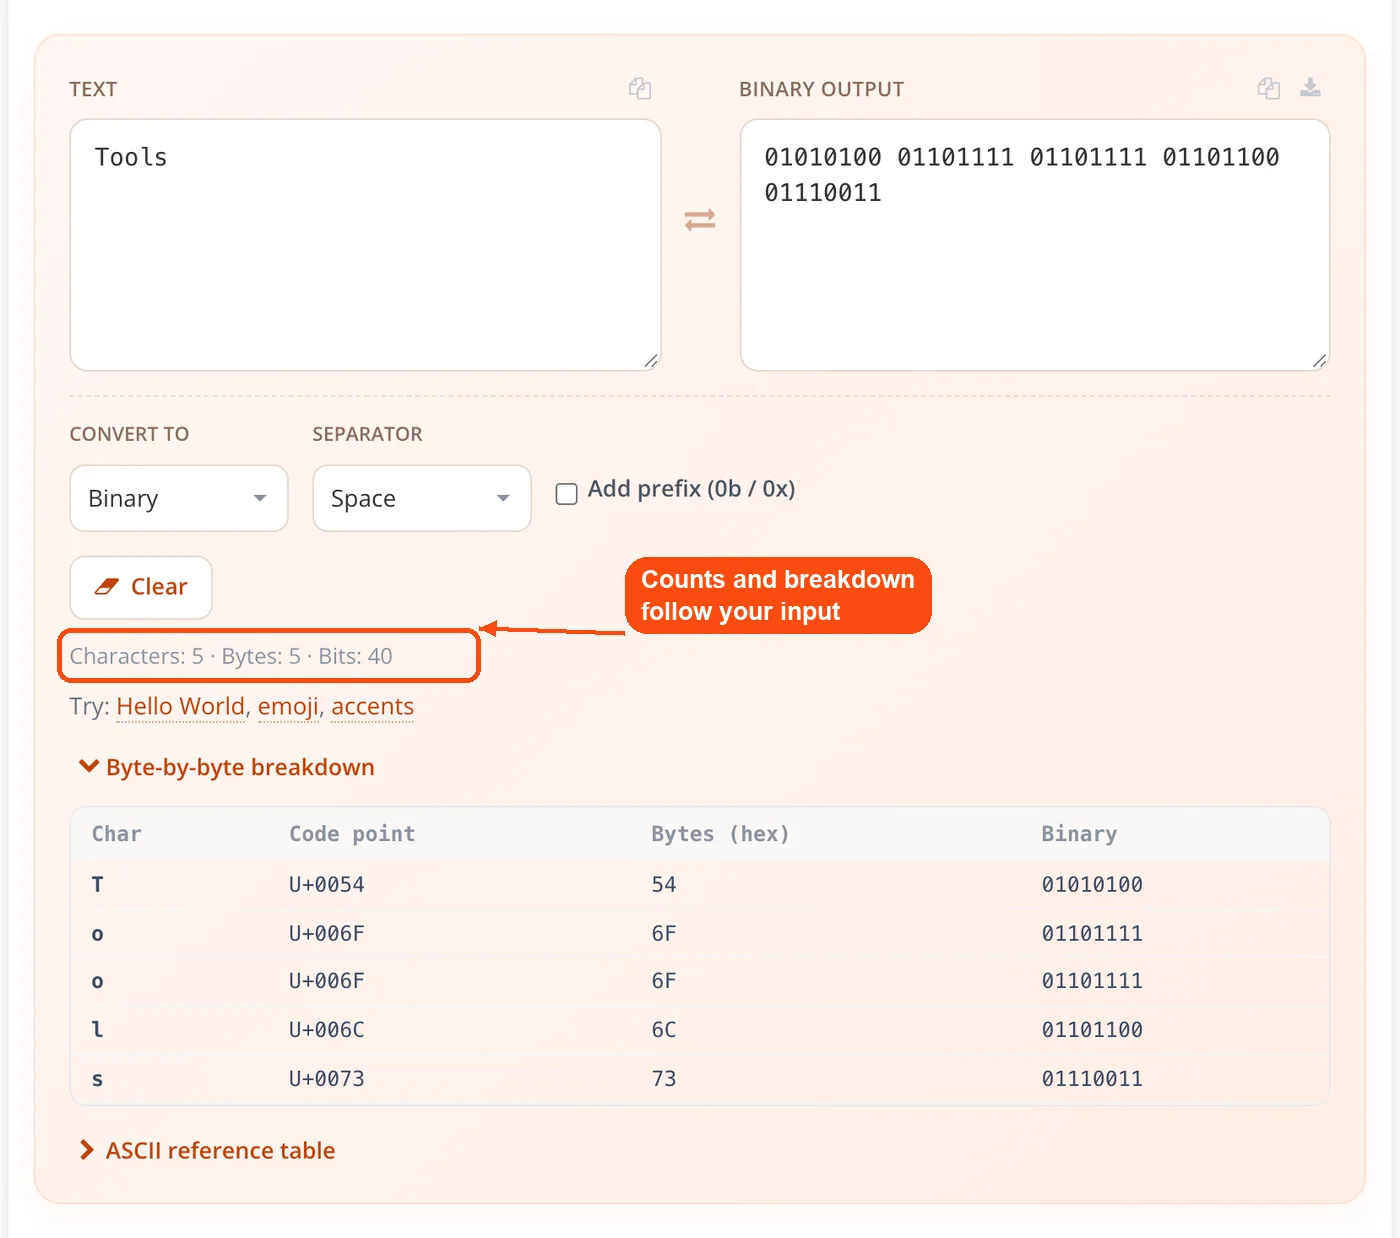This screenshot has height=1238, width=1400.
Task: Collapse the Byte-by-byte breakdown section
Action: pos(227,767)
